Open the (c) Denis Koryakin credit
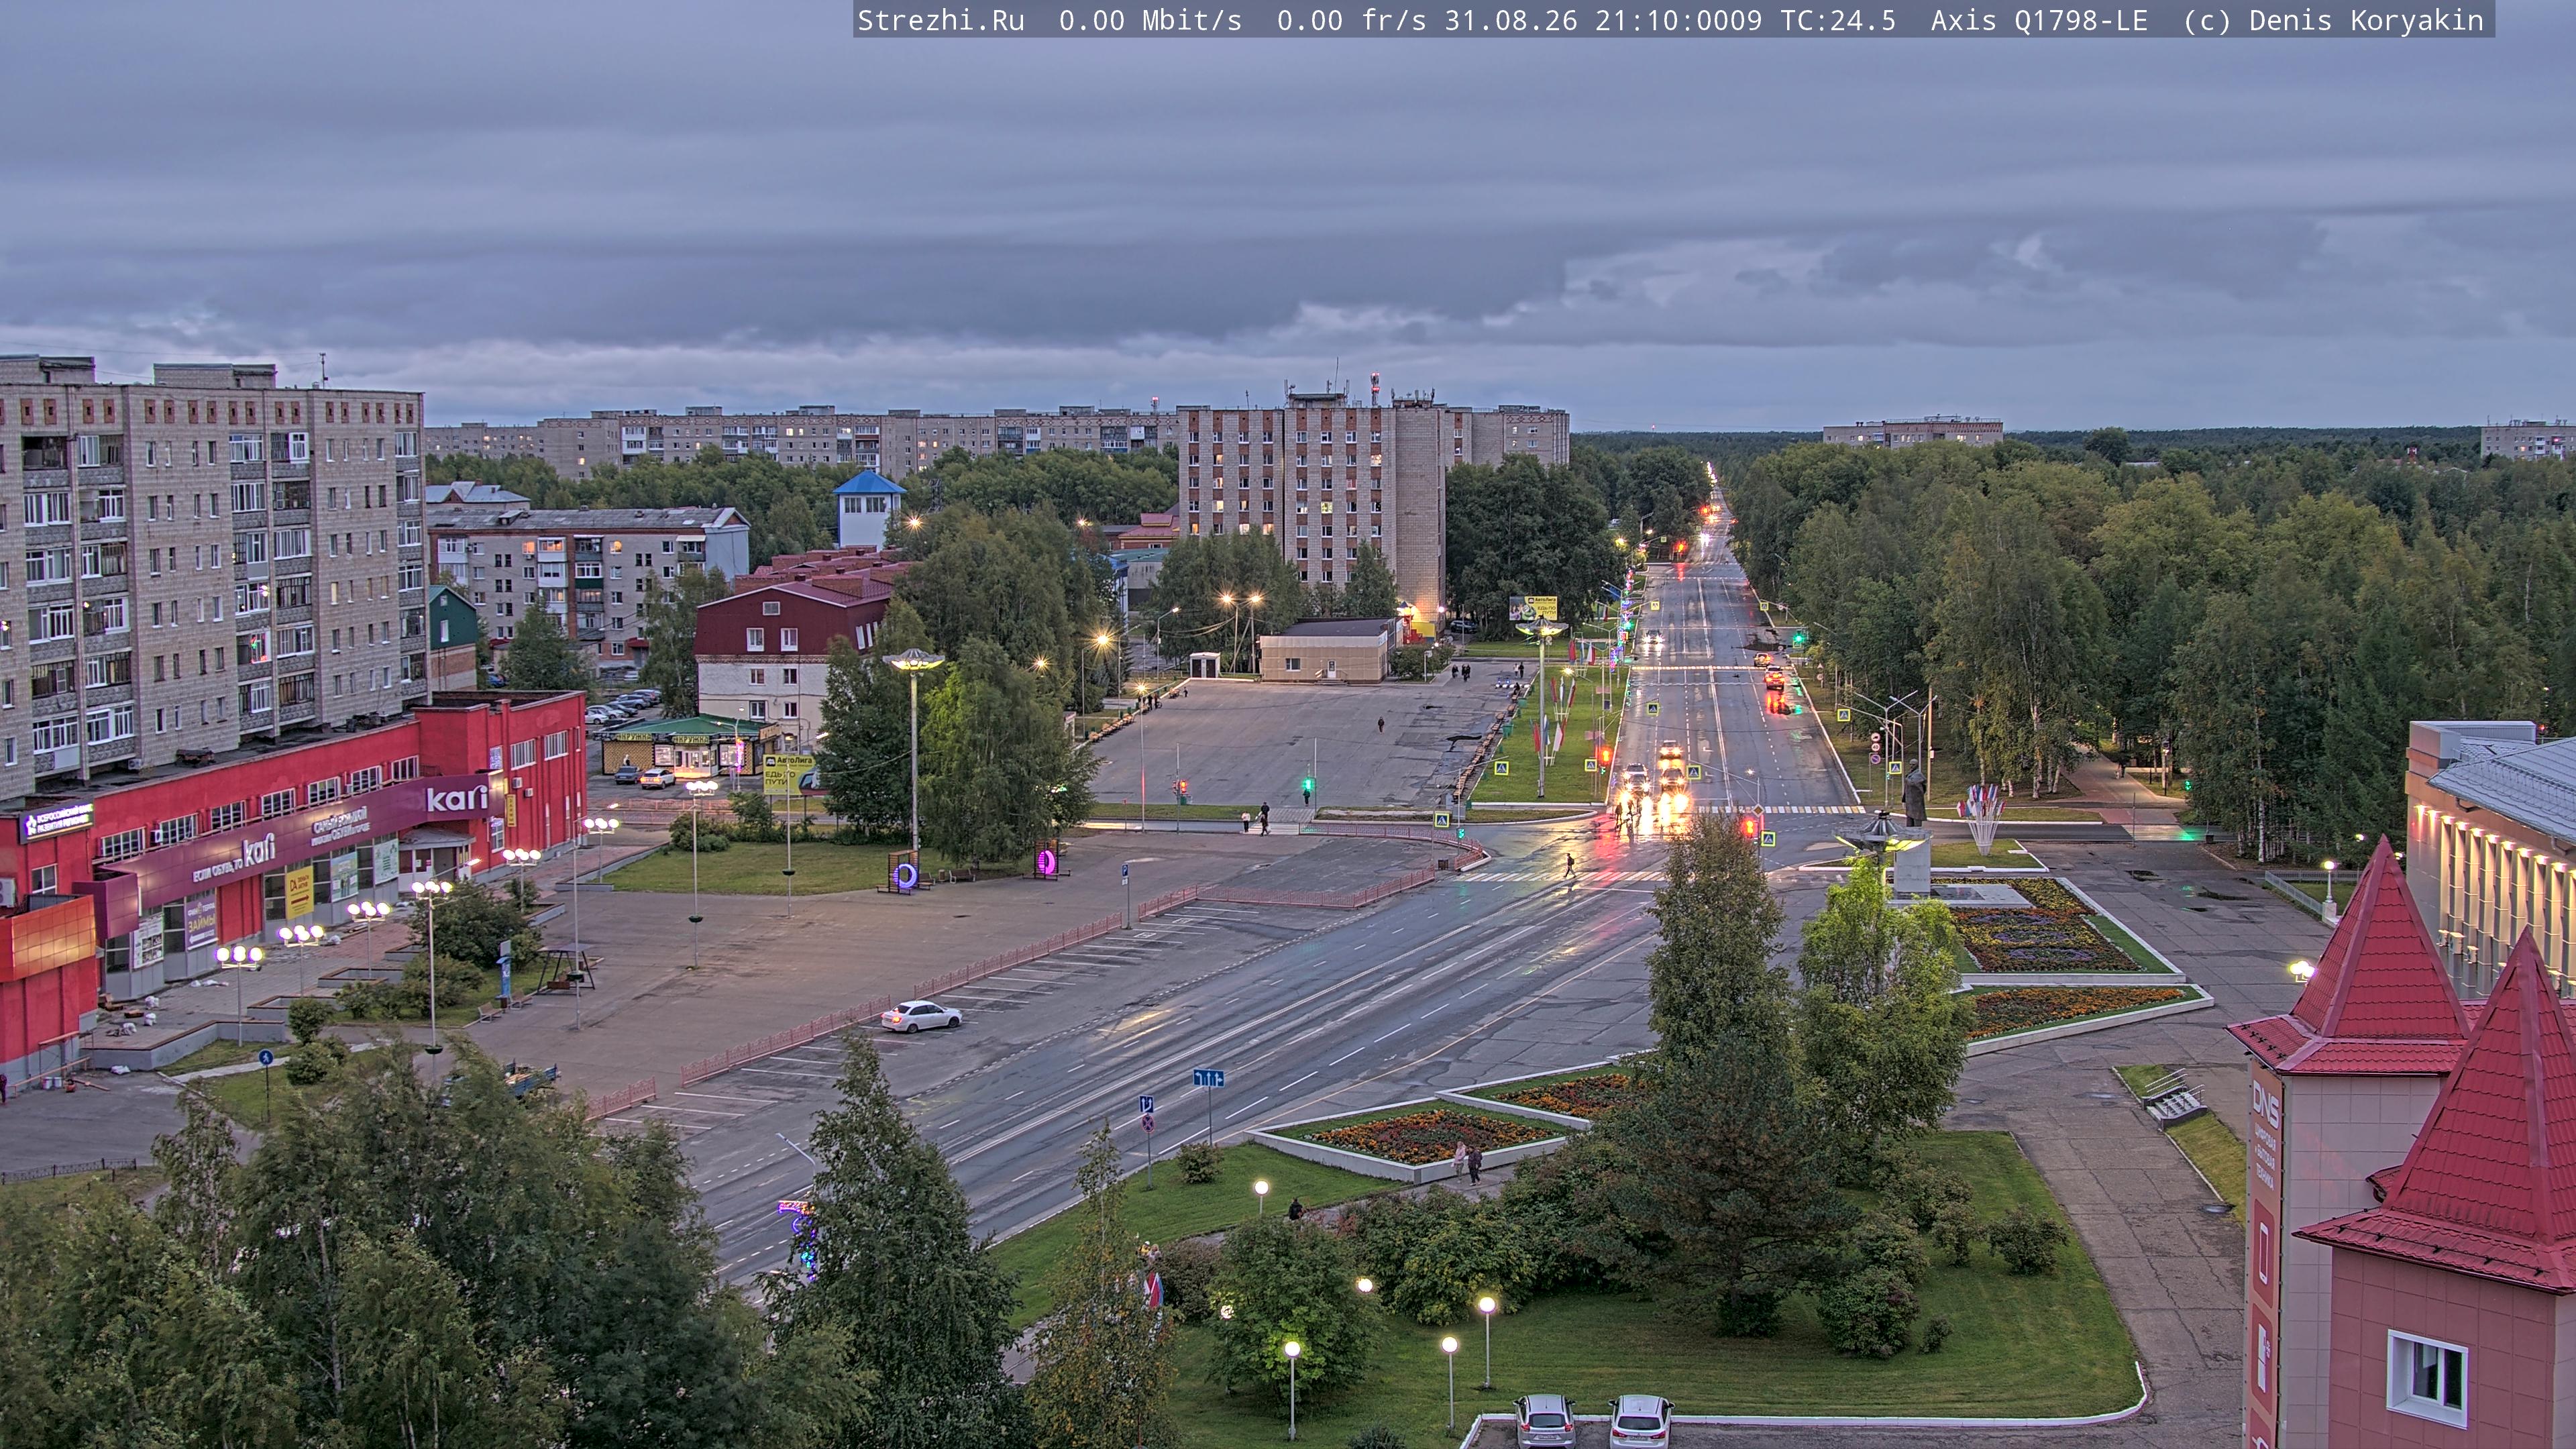Screen dimensions: 2576x1449 click(x=2333, y=20)
